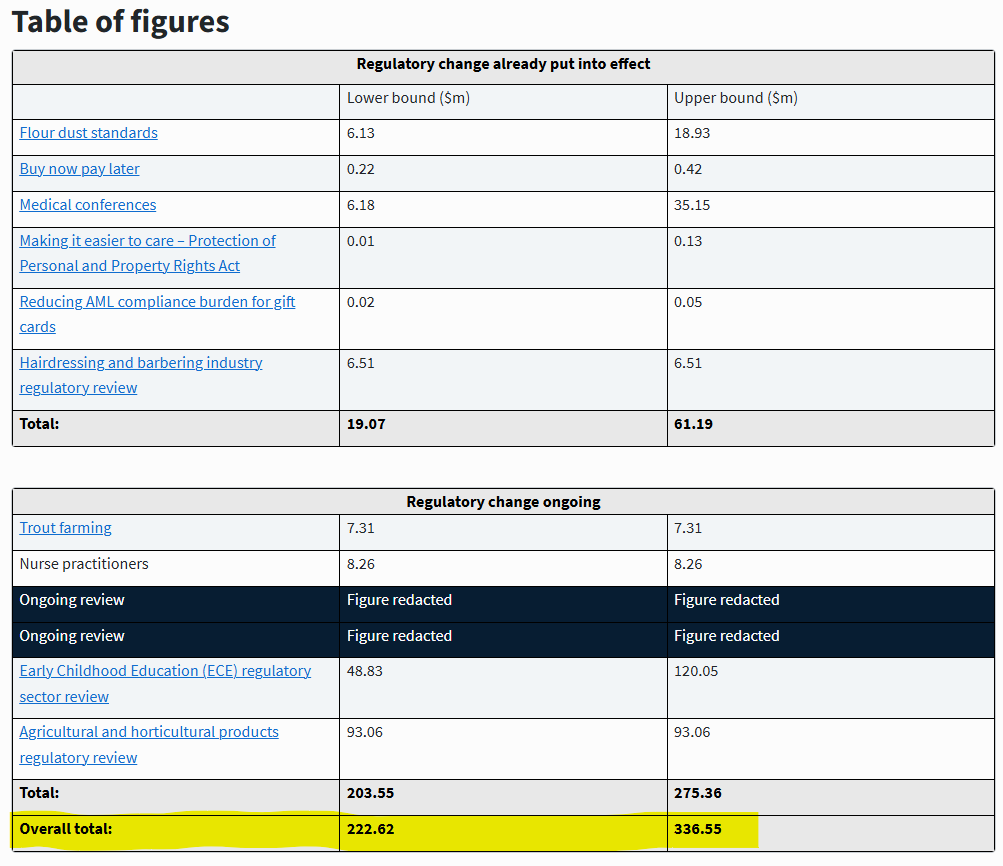1003x866 pixels.
Task: Open Agricultural and horticultural products review link
Action: pos(148,744)
